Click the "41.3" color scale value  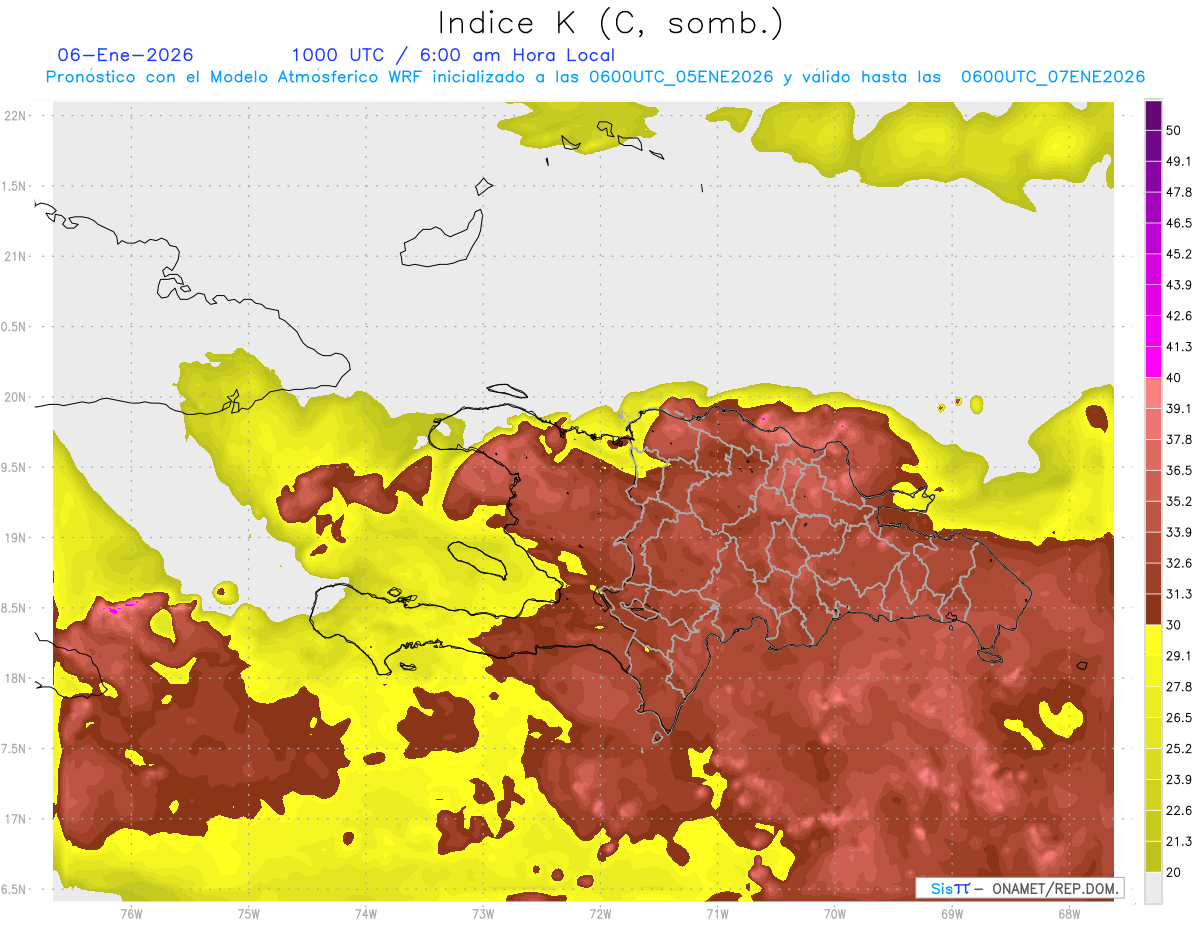pos(1179,347)
